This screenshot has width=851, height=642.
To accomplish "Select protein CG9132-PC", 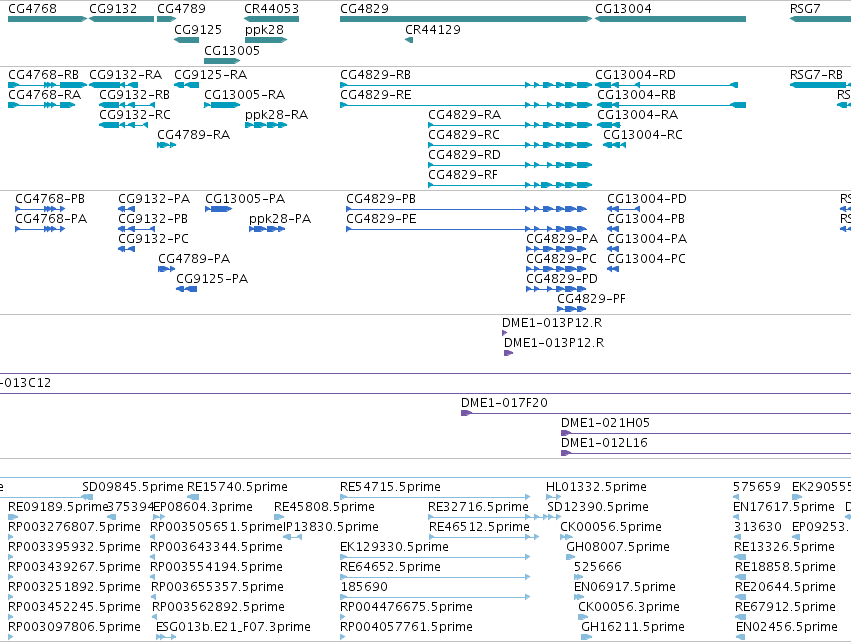I will coord(154,239).
